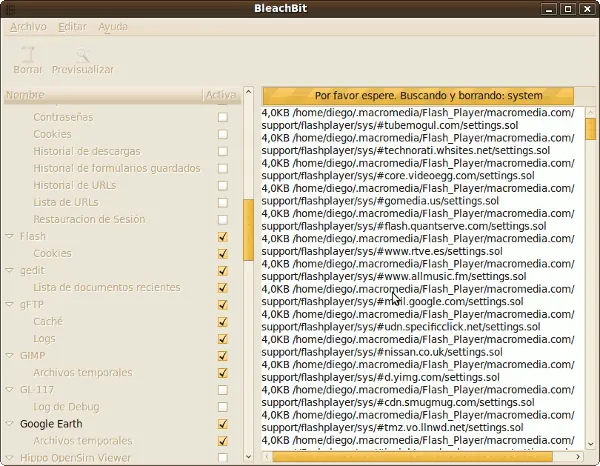Disable Lista de documentos recientes checkbox
The image size is (600, 466).
(x=223, y=288)
